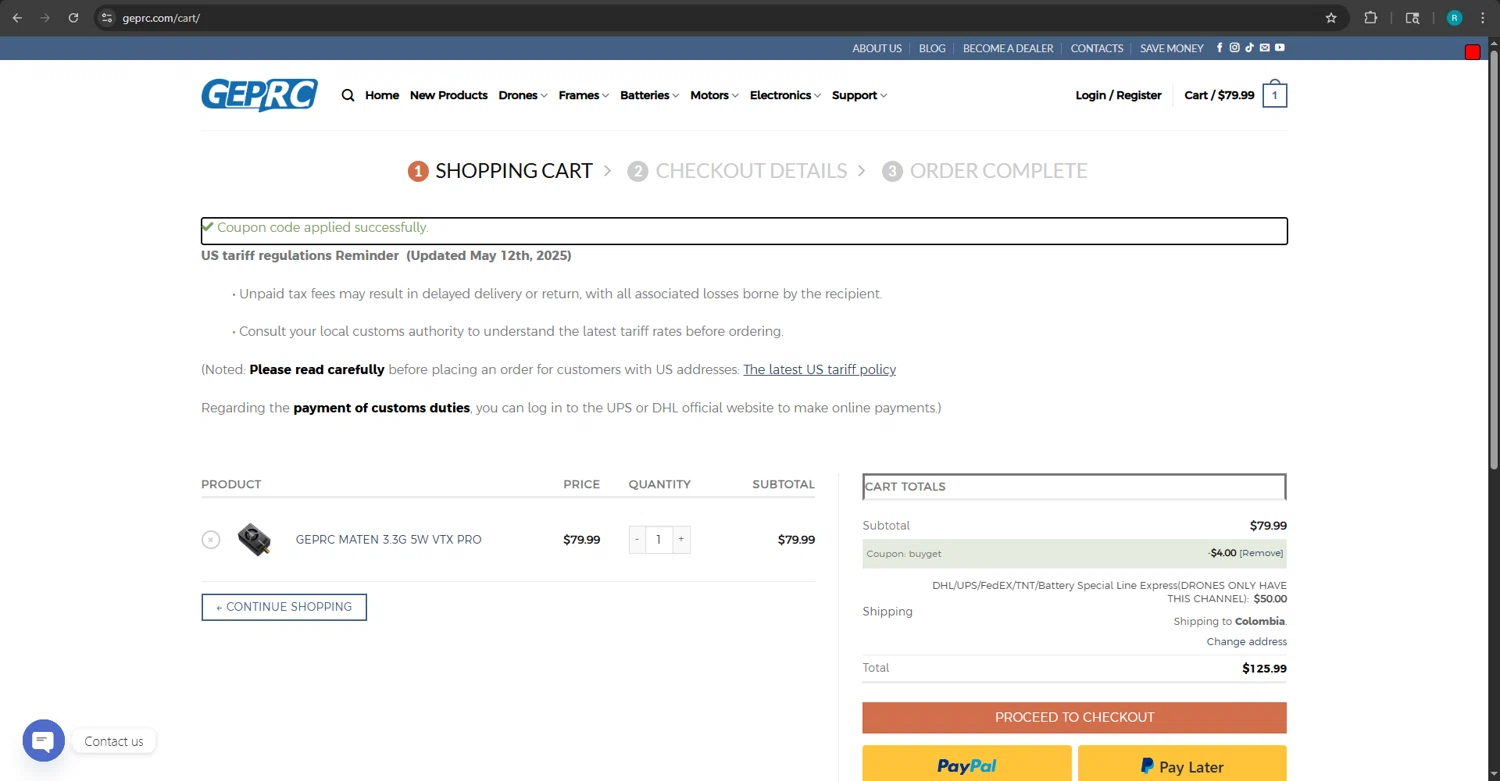Remove the buyget coupon

[x=1261, y=553]
